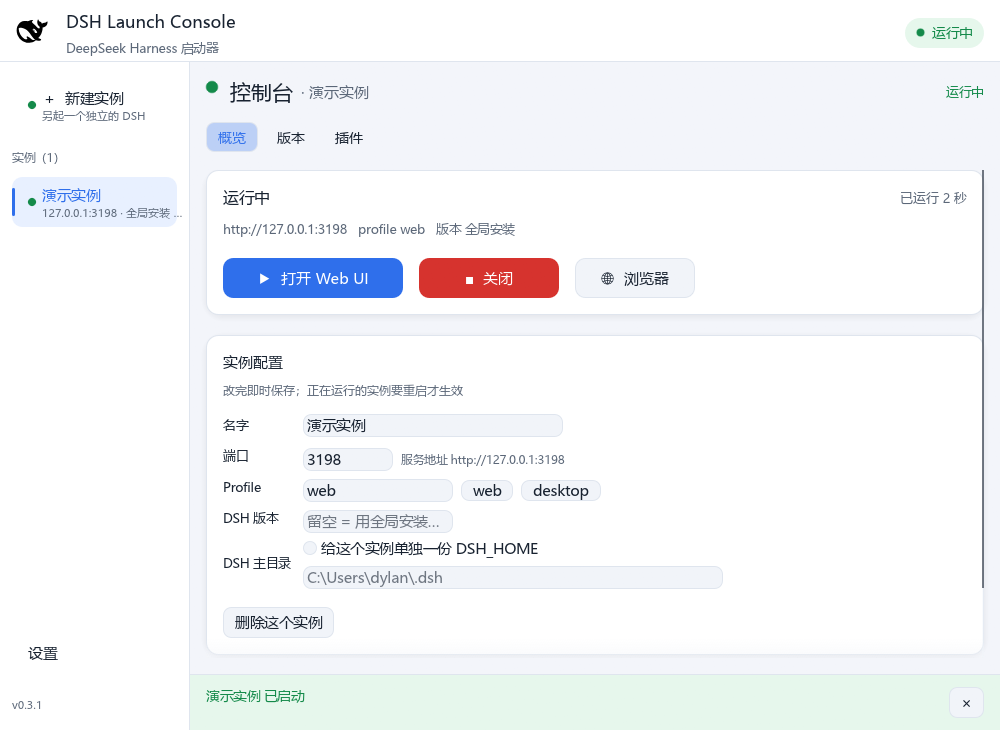
Task: Stop the instance with the red 关闭 button
Action: tap(489, 278)
